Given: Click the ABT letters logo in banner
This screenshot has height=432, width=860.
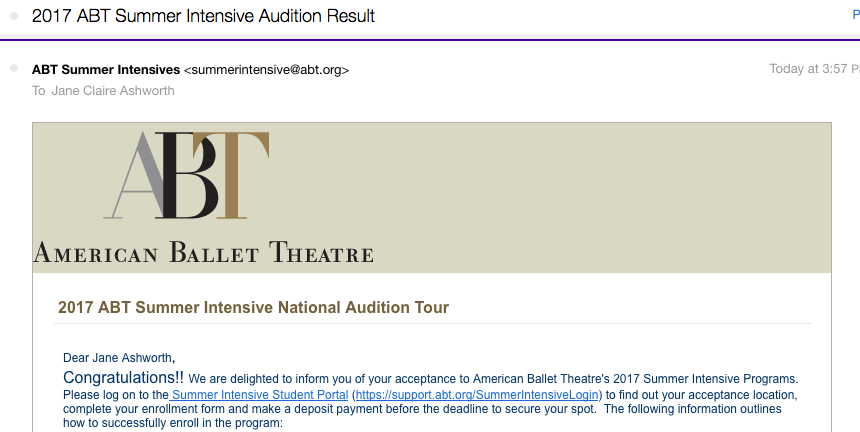Looking at the screenshot, I should click(x=186, y=175).
